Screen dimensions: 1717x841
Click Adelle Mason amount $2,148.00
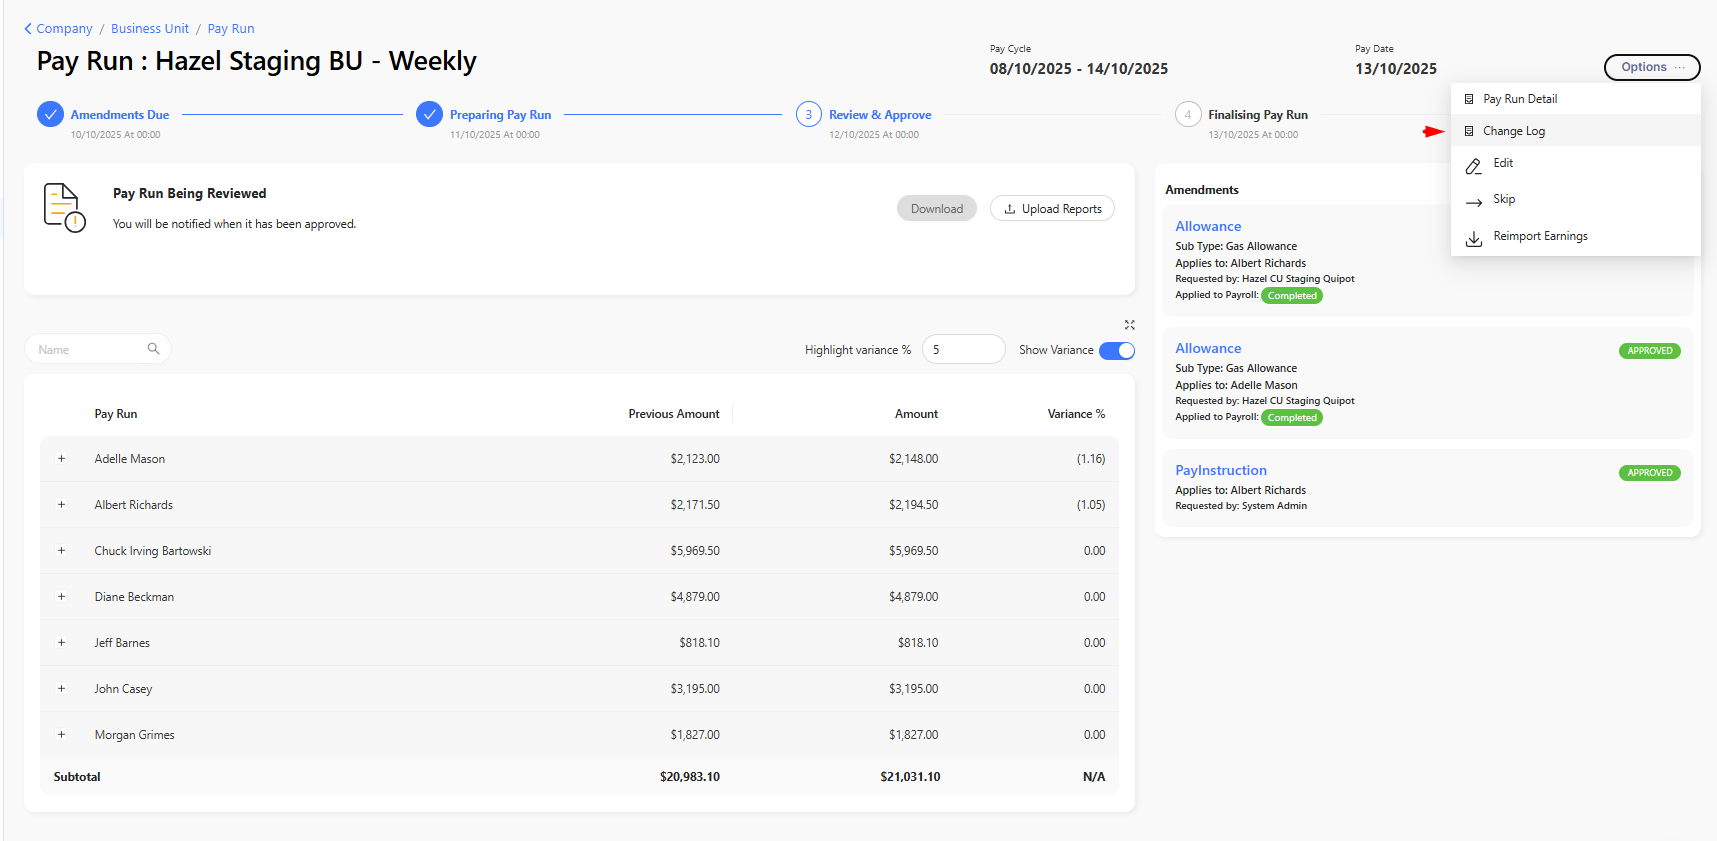914,459
